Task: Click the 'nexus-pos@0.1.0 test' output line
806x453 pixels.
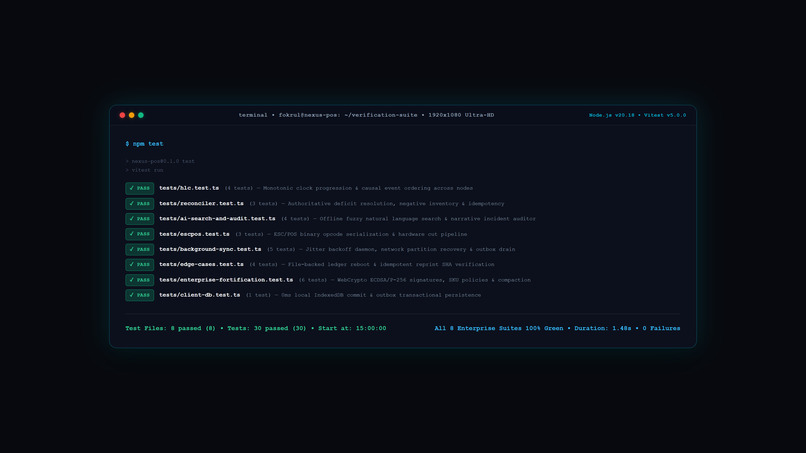Action: click(160, 161)
